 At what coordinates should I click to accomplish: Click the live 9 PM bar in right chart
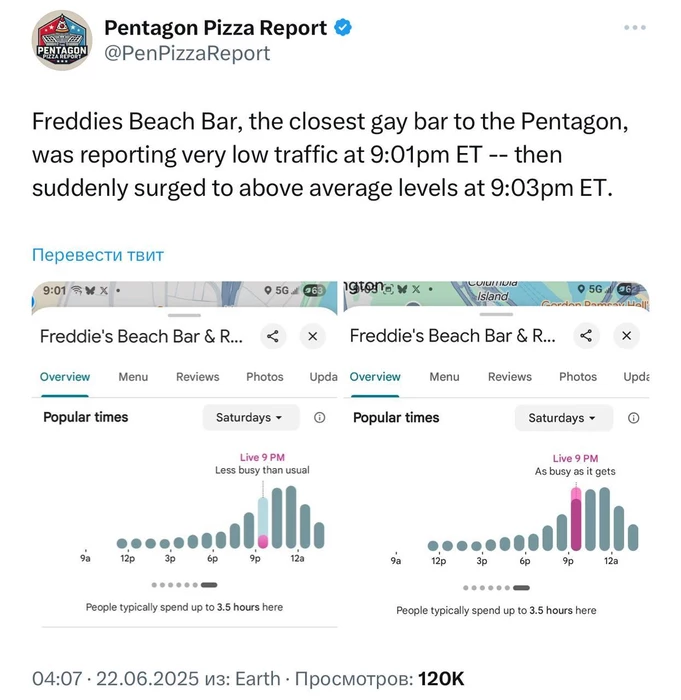tap(576, 519)
